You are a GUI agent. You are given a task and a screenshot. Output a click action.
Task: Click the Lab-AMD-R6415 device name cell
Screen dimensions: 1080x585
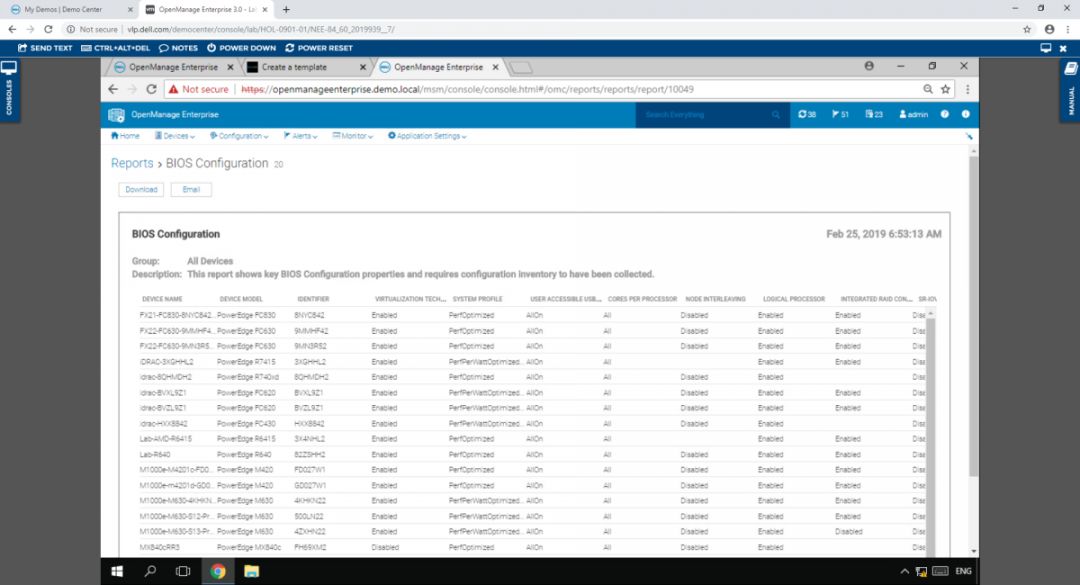(x=166, y=439)
